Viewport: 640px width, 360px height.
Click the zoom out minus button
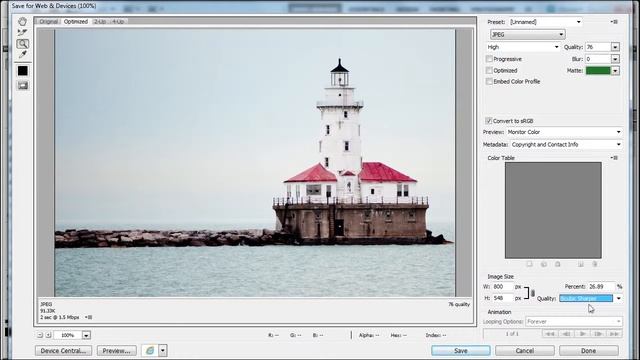40,335
